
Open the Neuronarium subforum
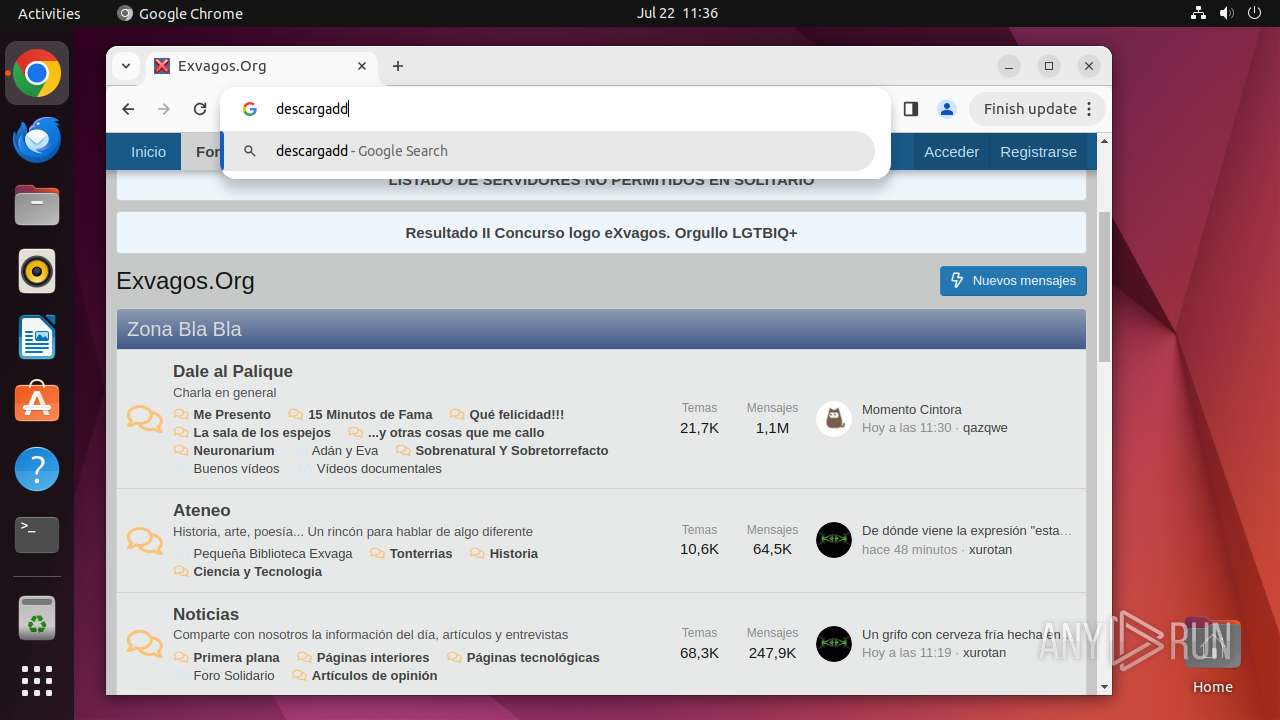(x=234, y=450)
